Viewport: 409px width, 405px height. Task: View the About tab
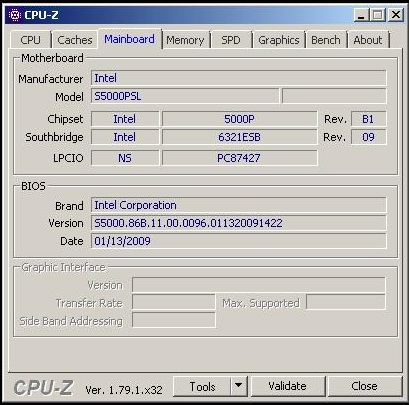368,40
